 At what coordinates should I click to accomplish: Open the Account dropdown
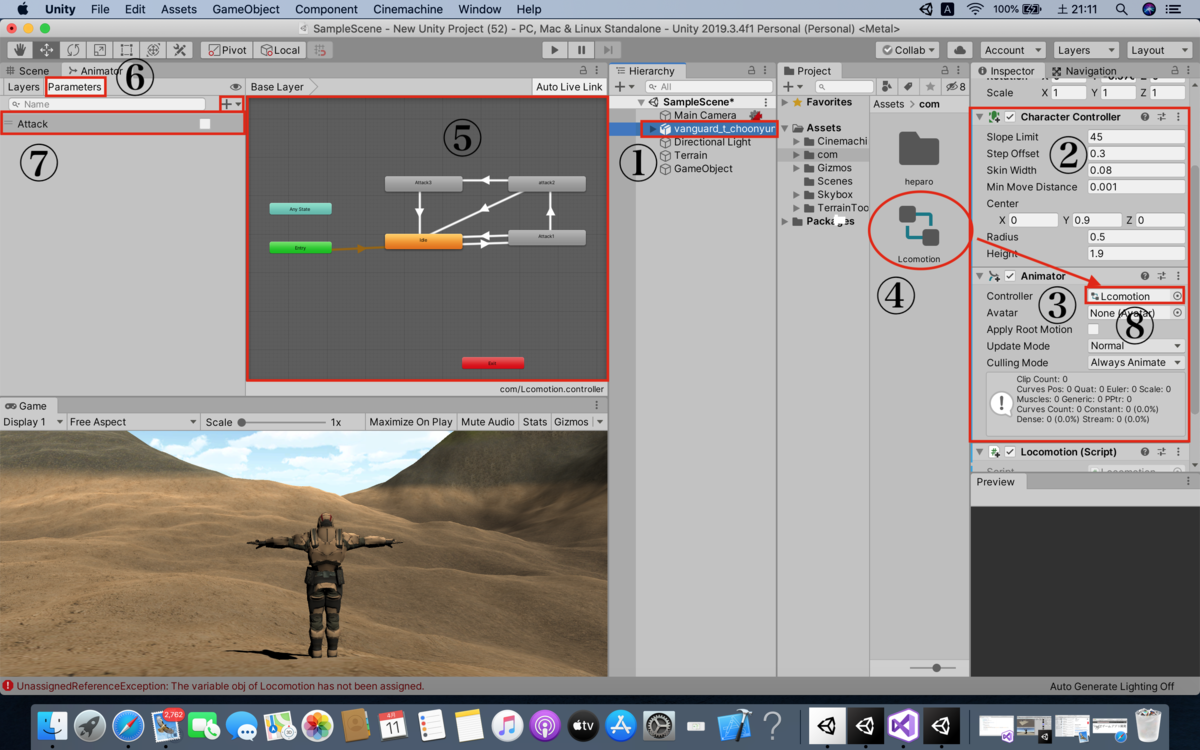pyautogui.click(x=1012, y=50)
